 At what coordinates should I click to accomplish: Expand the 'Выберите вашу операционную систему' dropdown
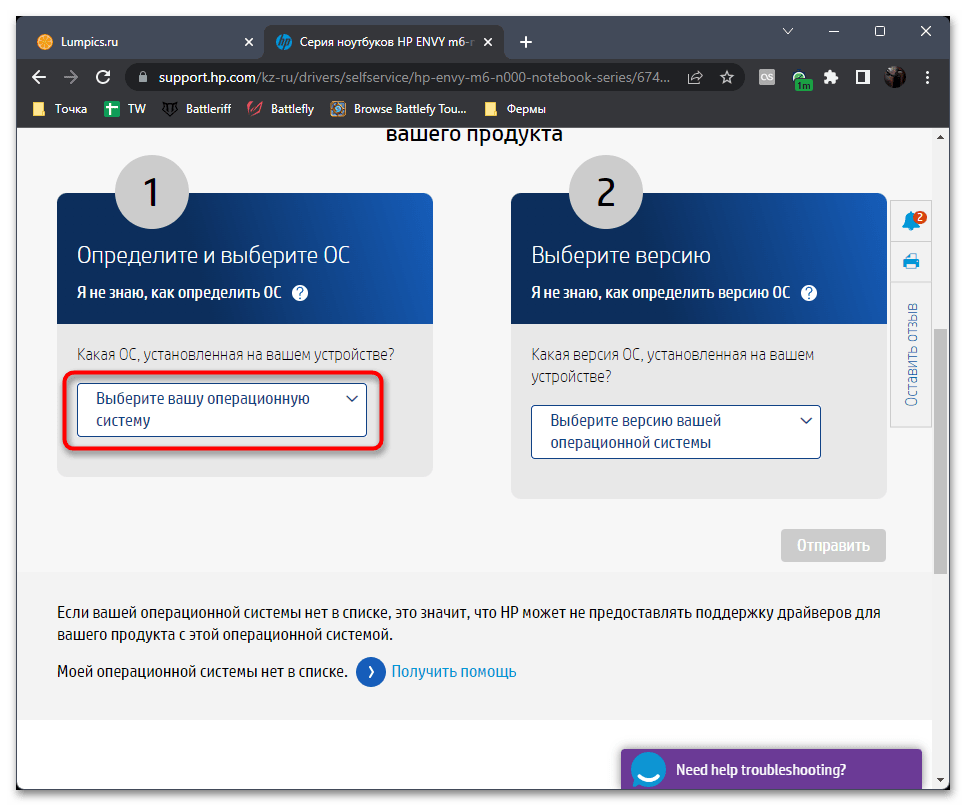tap(222, 410)
